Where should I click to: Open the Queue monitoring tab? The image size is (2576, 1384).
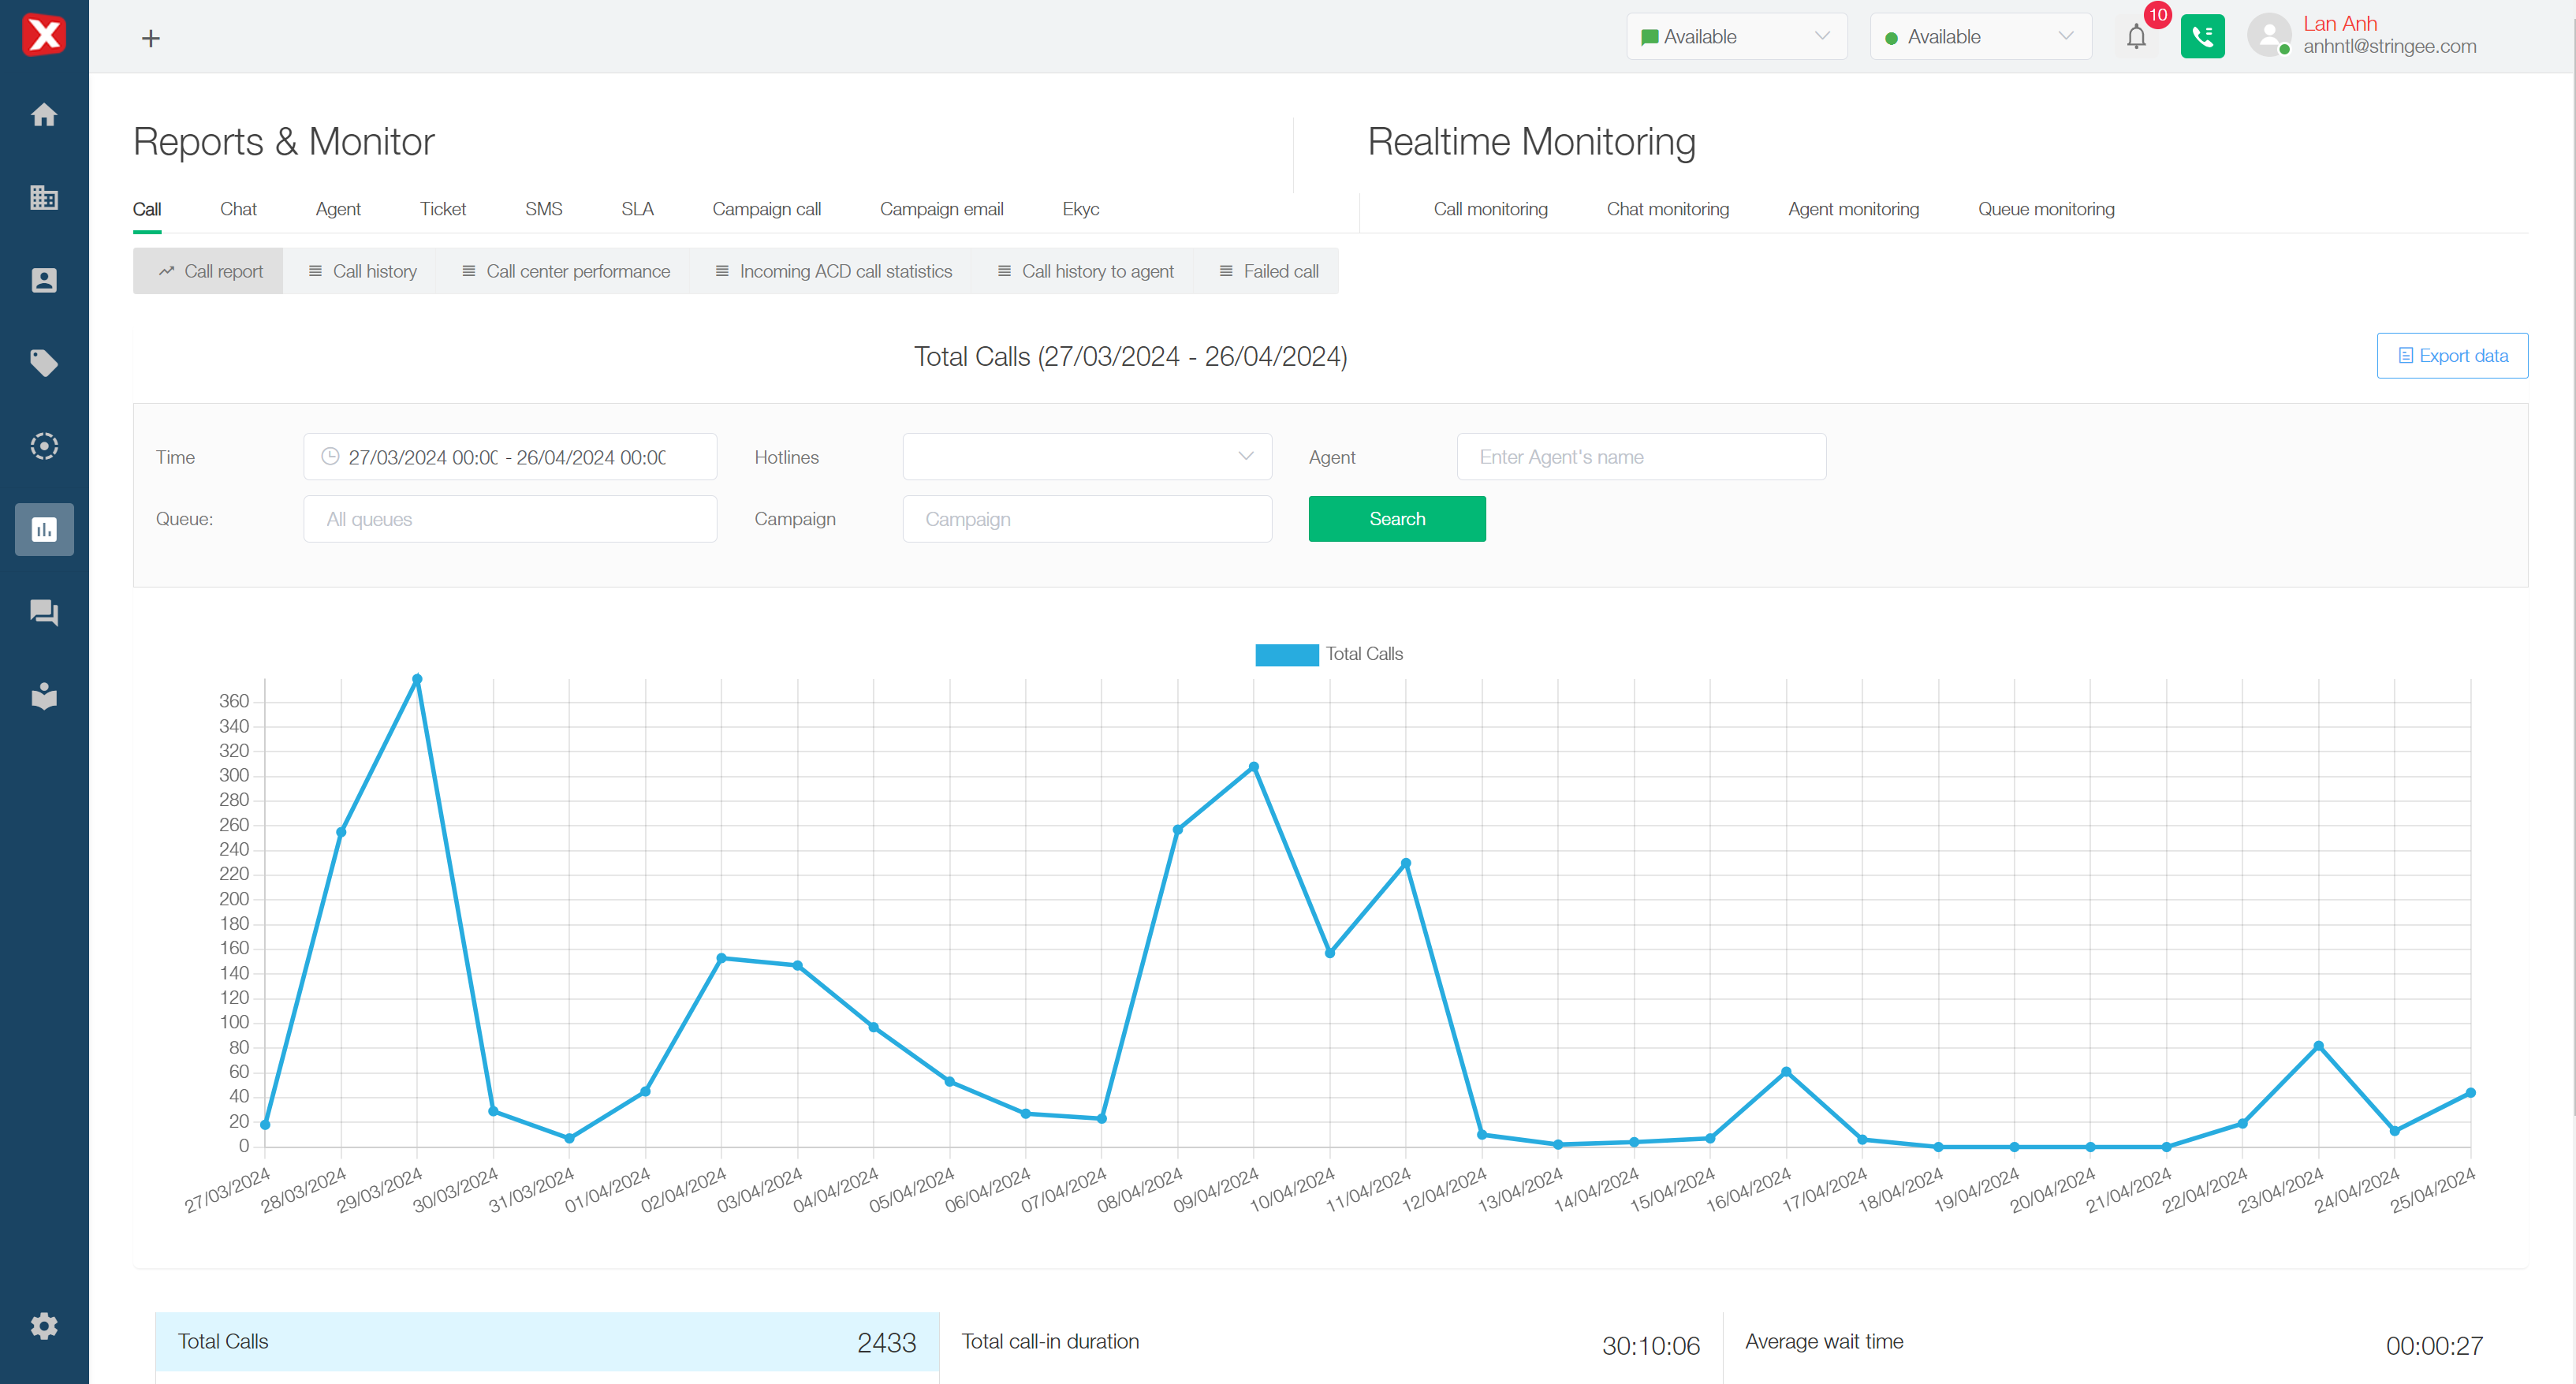coord(2046,209)
